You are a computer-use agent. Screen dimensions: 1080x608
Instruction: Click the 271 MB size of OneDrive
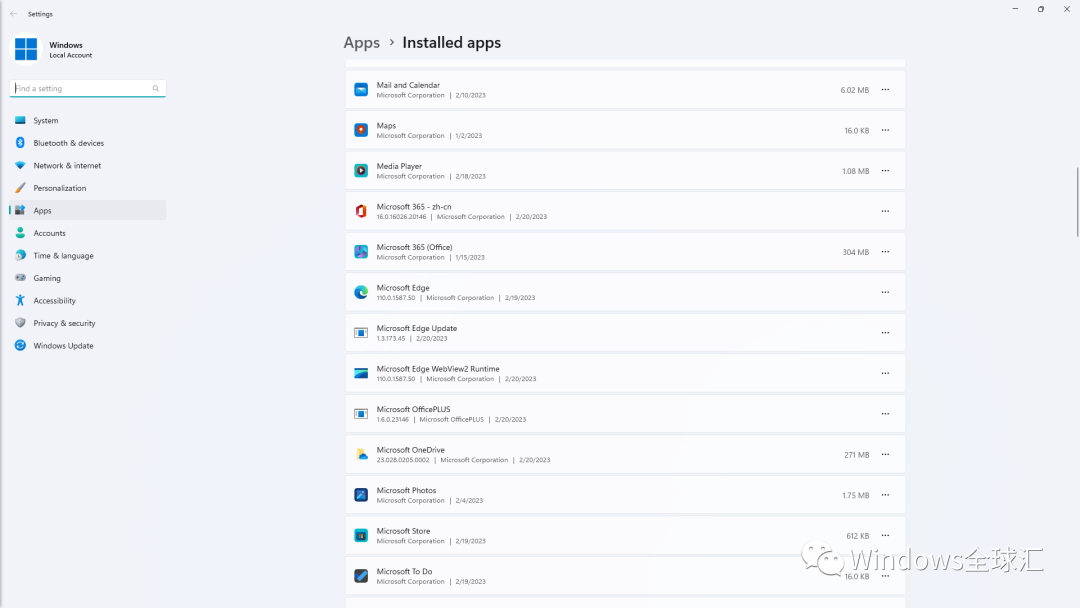coord(856,454)
